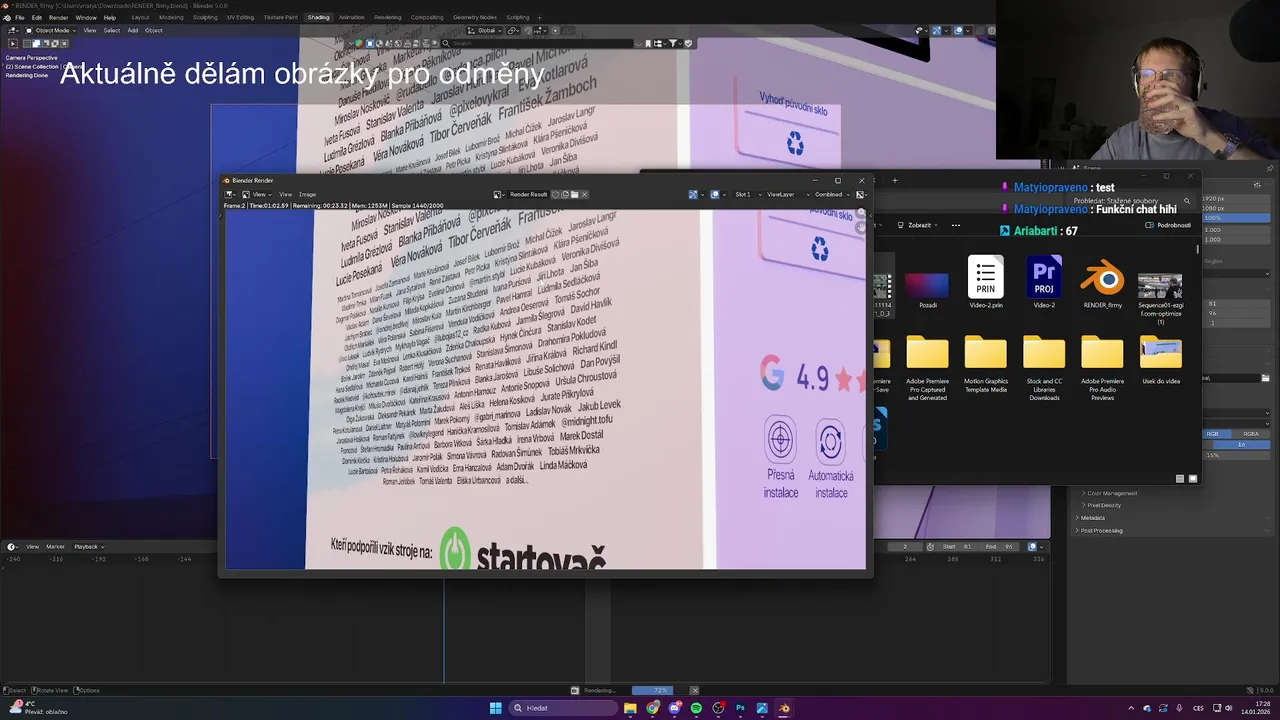Unlink Render Result with X icon
The height and width of the screenshot is (720, 1280).
tap(584, 194)
